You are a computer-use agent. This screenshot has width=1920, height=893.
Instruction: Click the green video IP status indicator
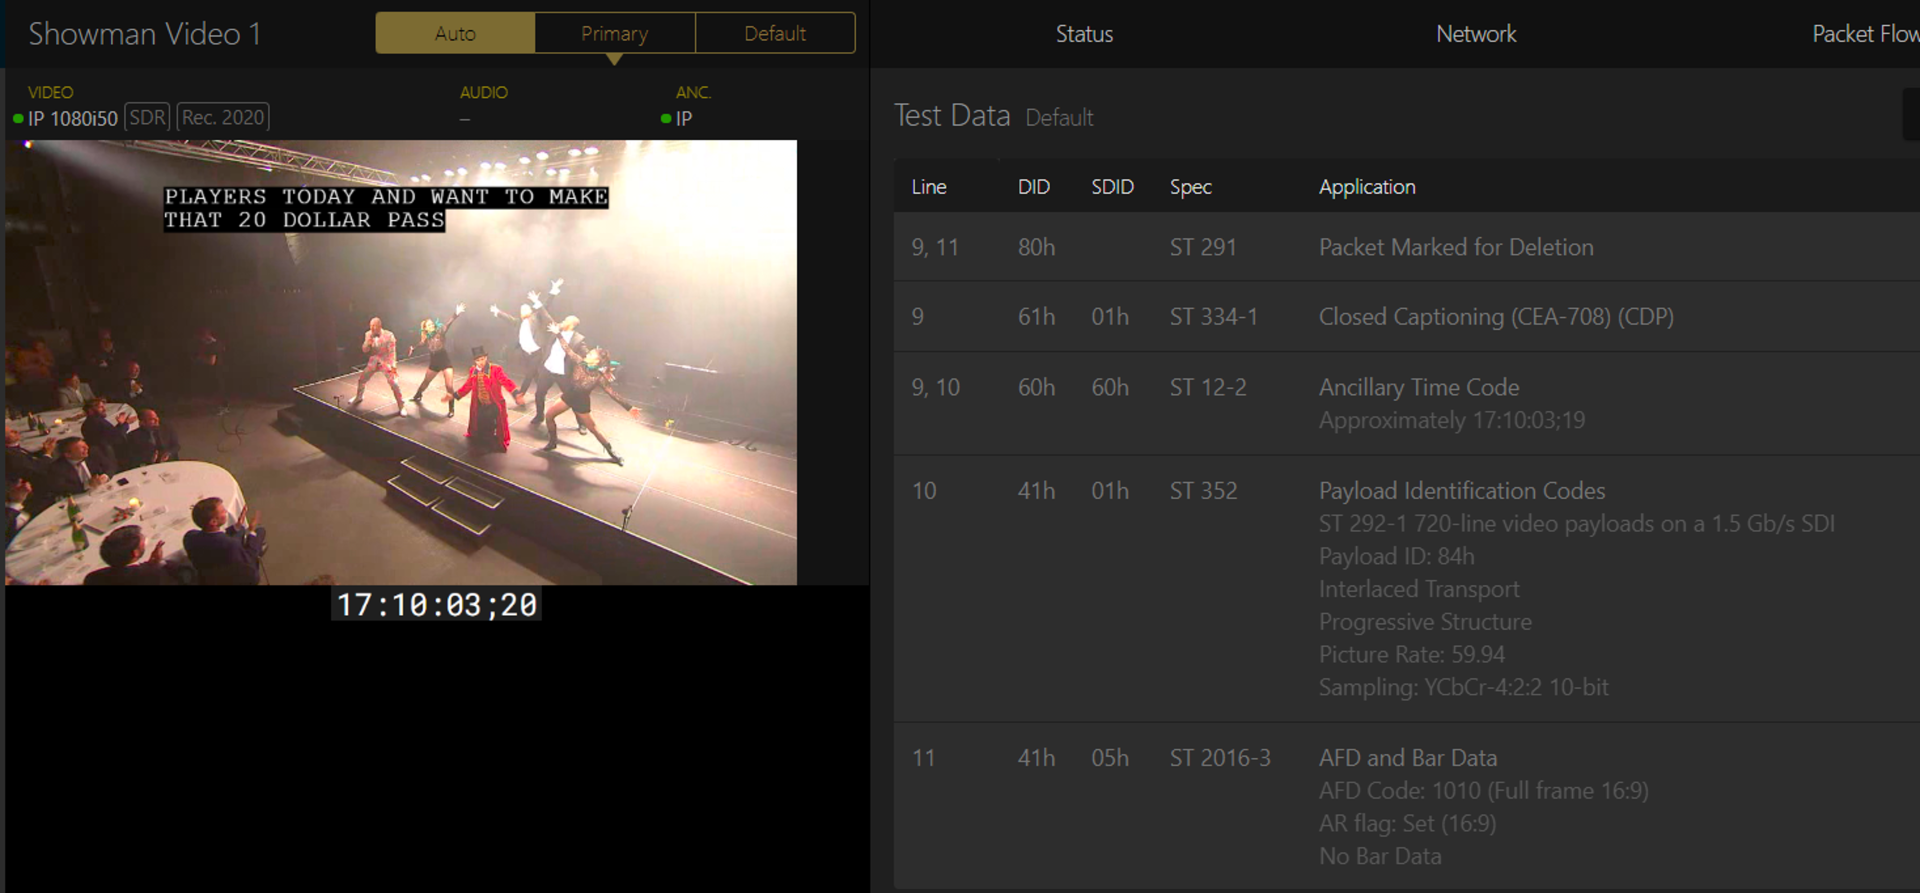tap(18, 118)
